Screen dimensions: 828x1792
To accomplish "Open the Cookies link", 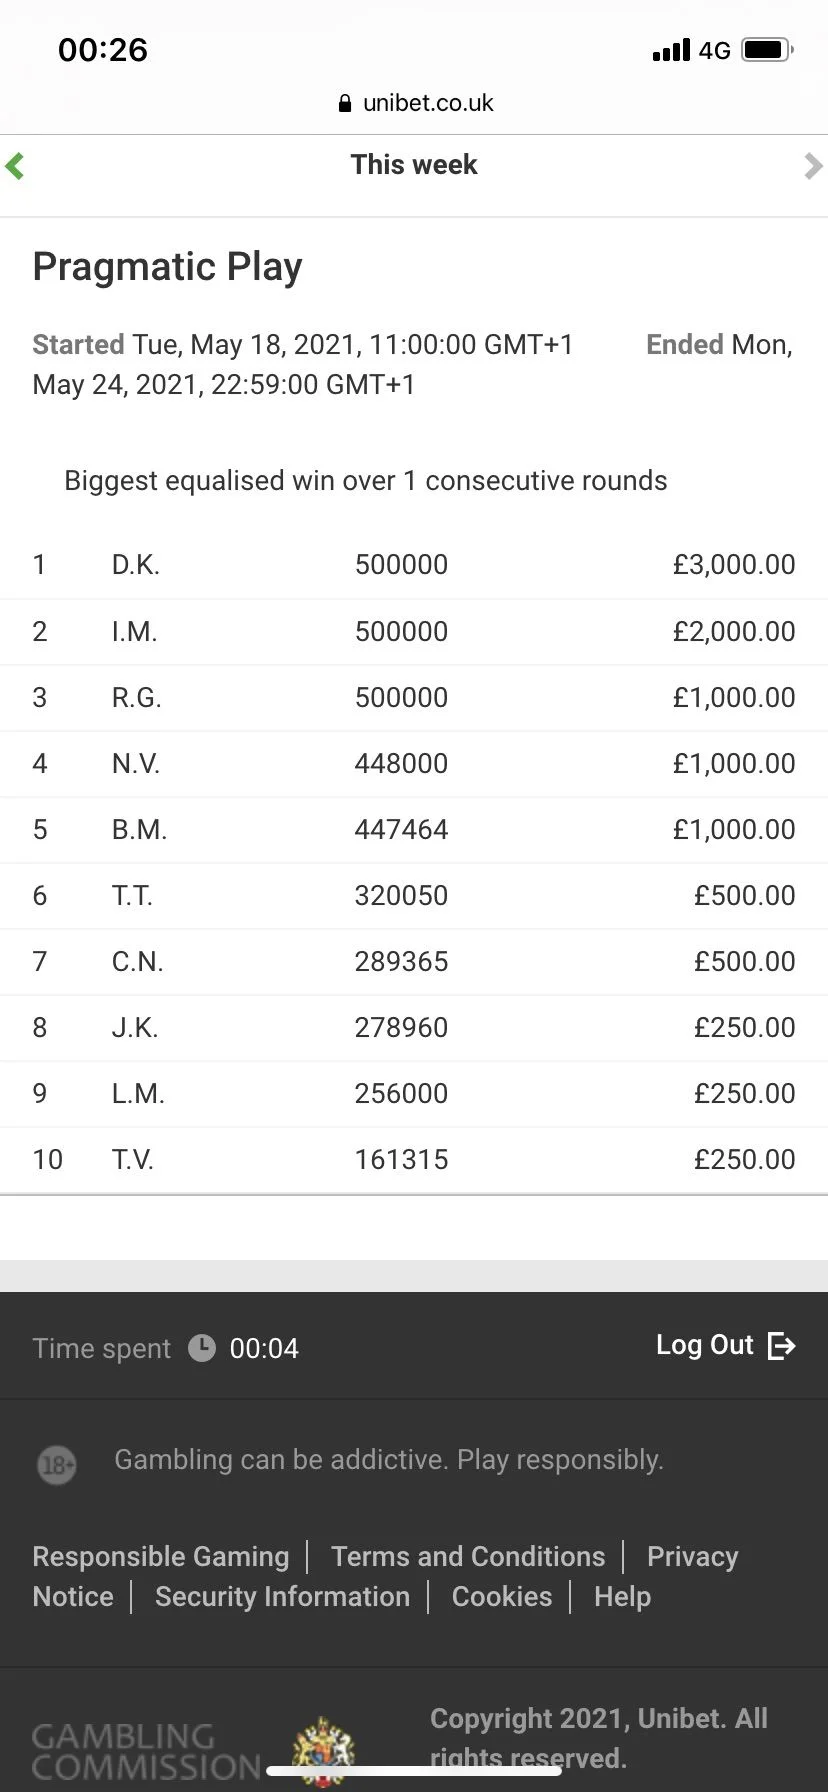I will coord(502,1596).
